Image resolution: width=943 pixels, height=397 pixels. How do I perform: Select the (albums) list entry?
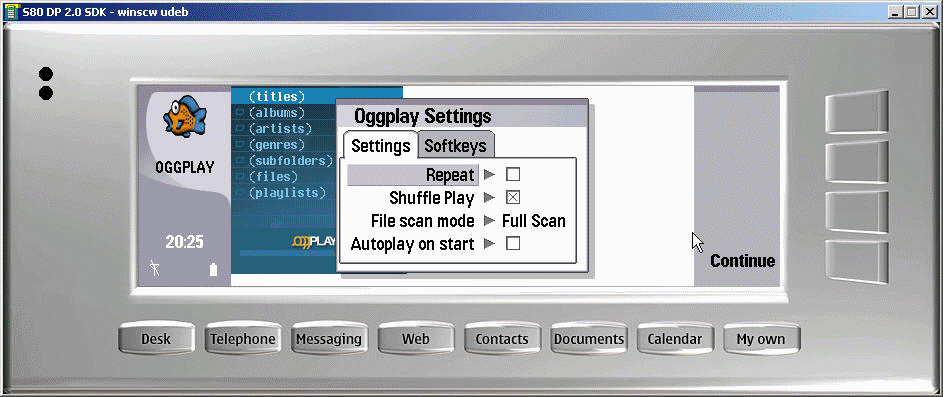click(x=277, y=112)
